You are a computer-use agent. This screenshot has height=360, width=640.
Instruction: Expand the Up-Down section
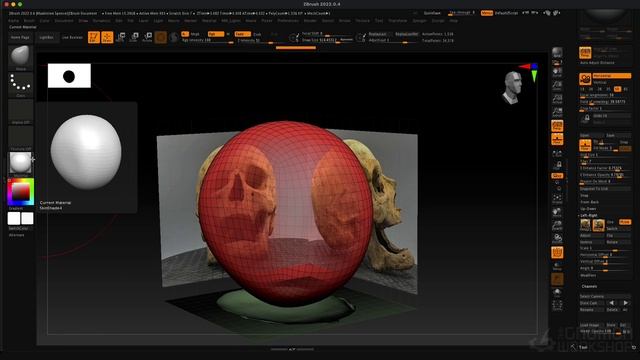coord(588,209)
